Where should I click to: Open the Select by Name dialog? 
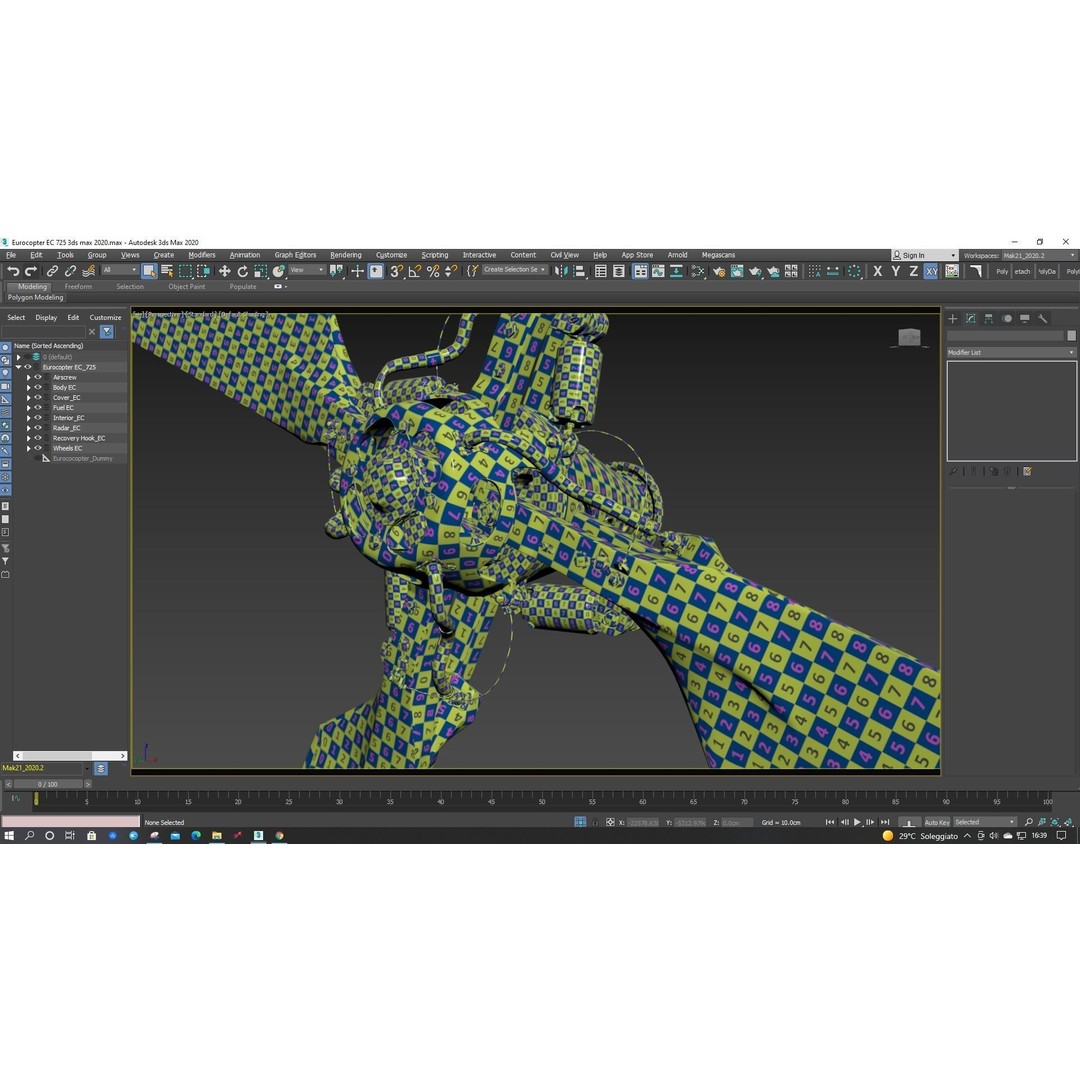click(x=167, y=271)
